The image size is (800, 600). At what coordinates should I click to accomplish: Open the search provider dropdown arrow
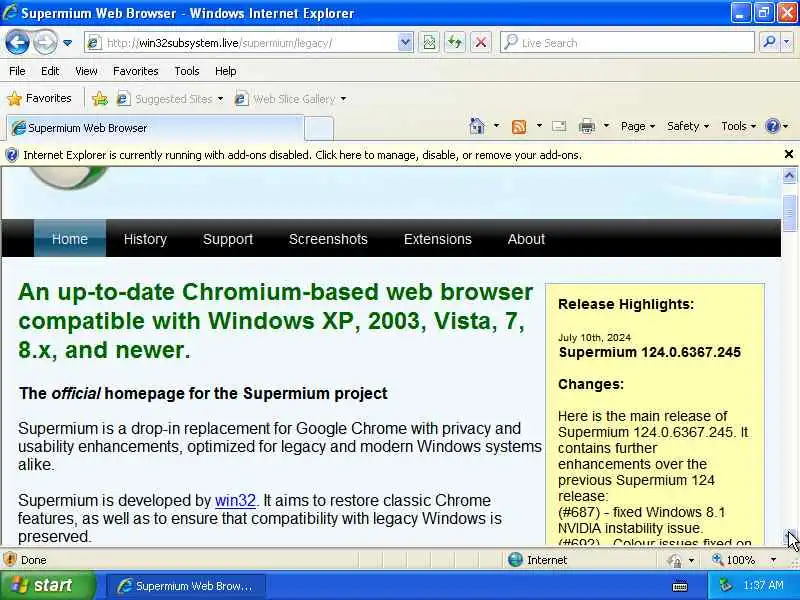click(x=787, y=43)
